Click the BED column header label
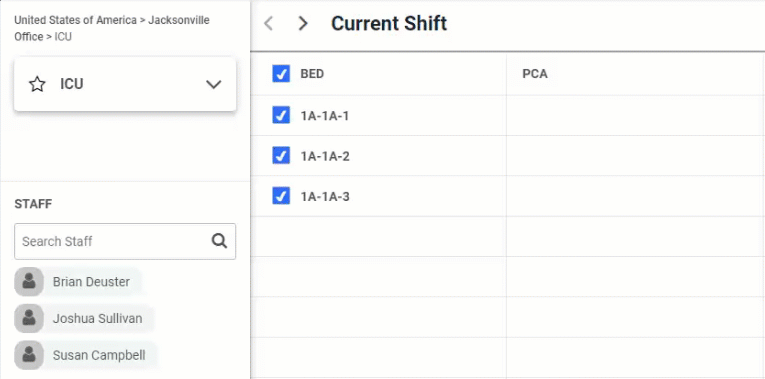Viewport: 765px width, 379px height. click(x=312, y=74)
